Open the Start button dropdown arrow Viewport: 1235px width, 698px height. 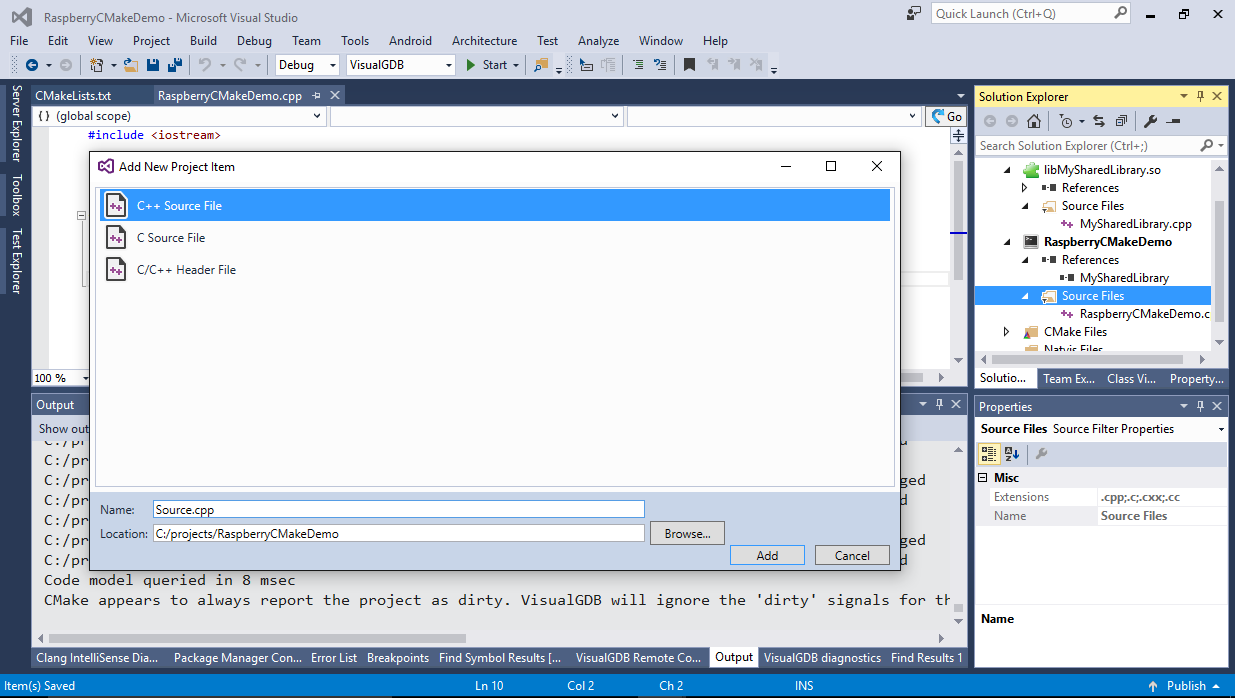(x=516, y=65)
